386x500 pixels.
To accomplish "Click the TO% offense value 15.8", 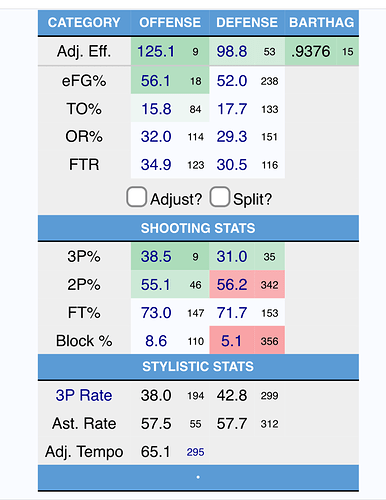I will [x=156, y=109].
